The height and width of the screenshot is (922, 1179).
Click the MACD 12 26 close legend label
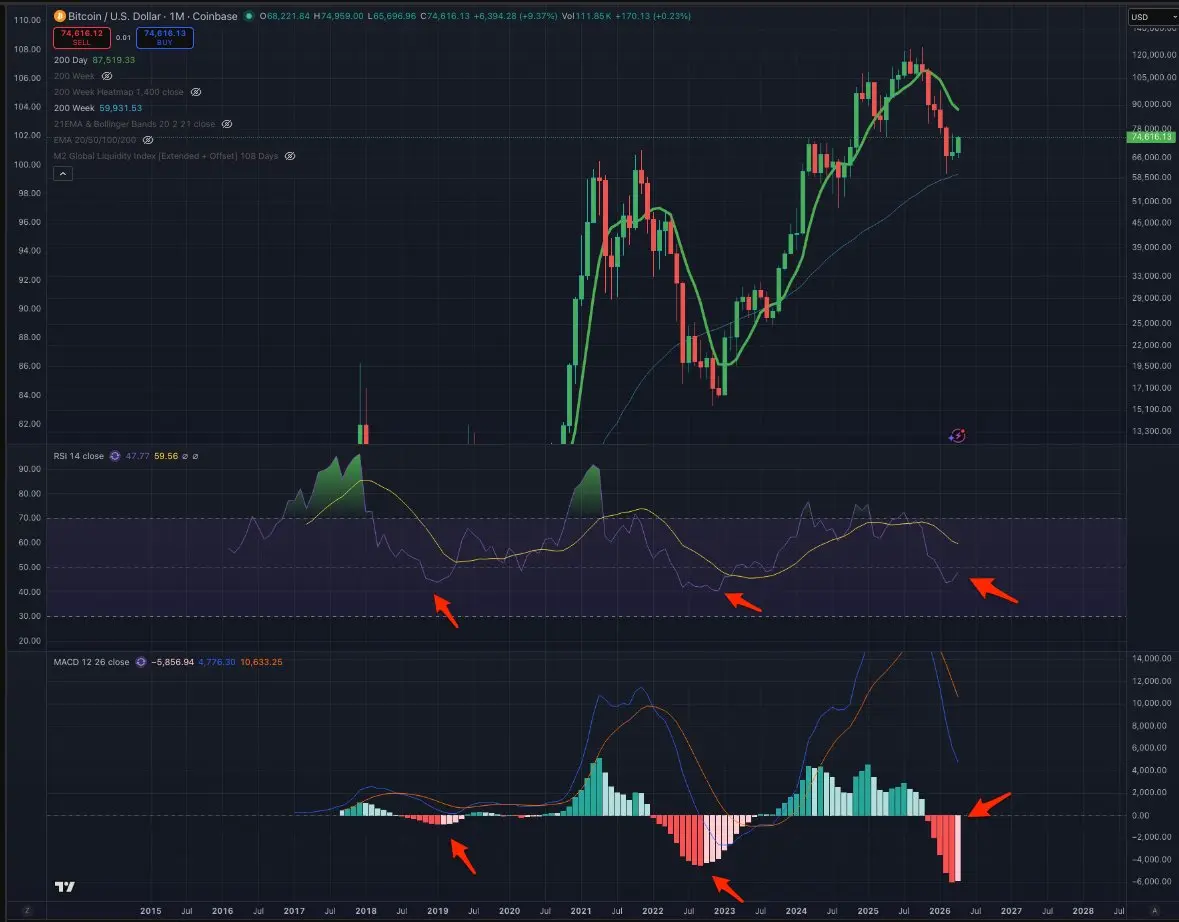coord(91,662)
